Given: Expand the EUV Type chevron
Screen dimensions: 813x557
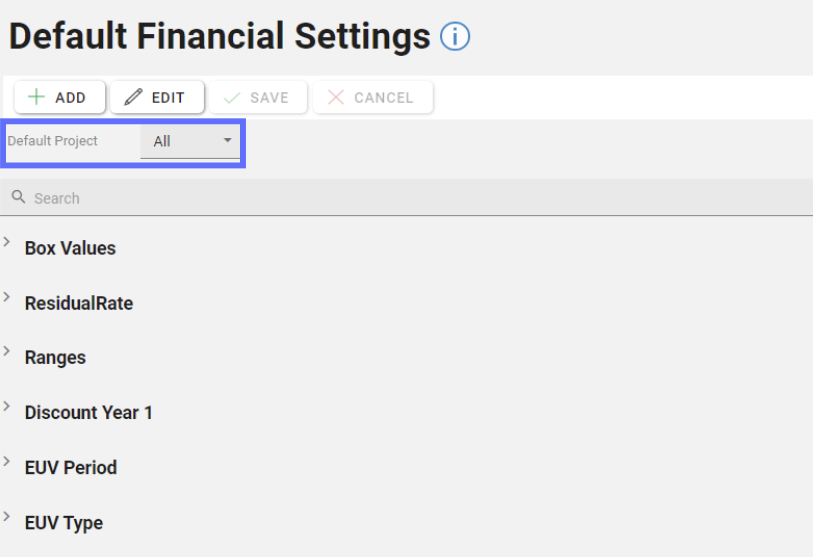Looking at the screenshot, I should [8, 517].
